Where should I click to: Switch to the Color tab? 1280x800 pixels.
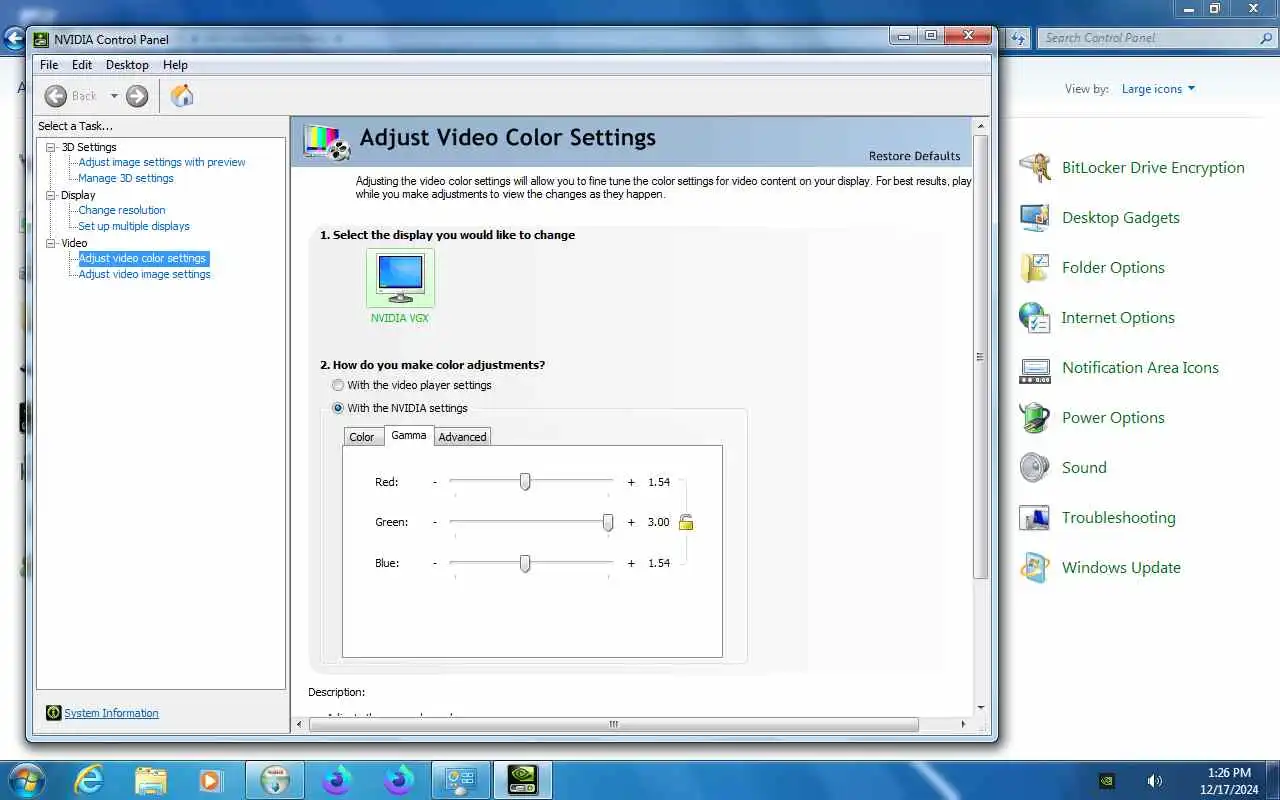tap(362, 437)
